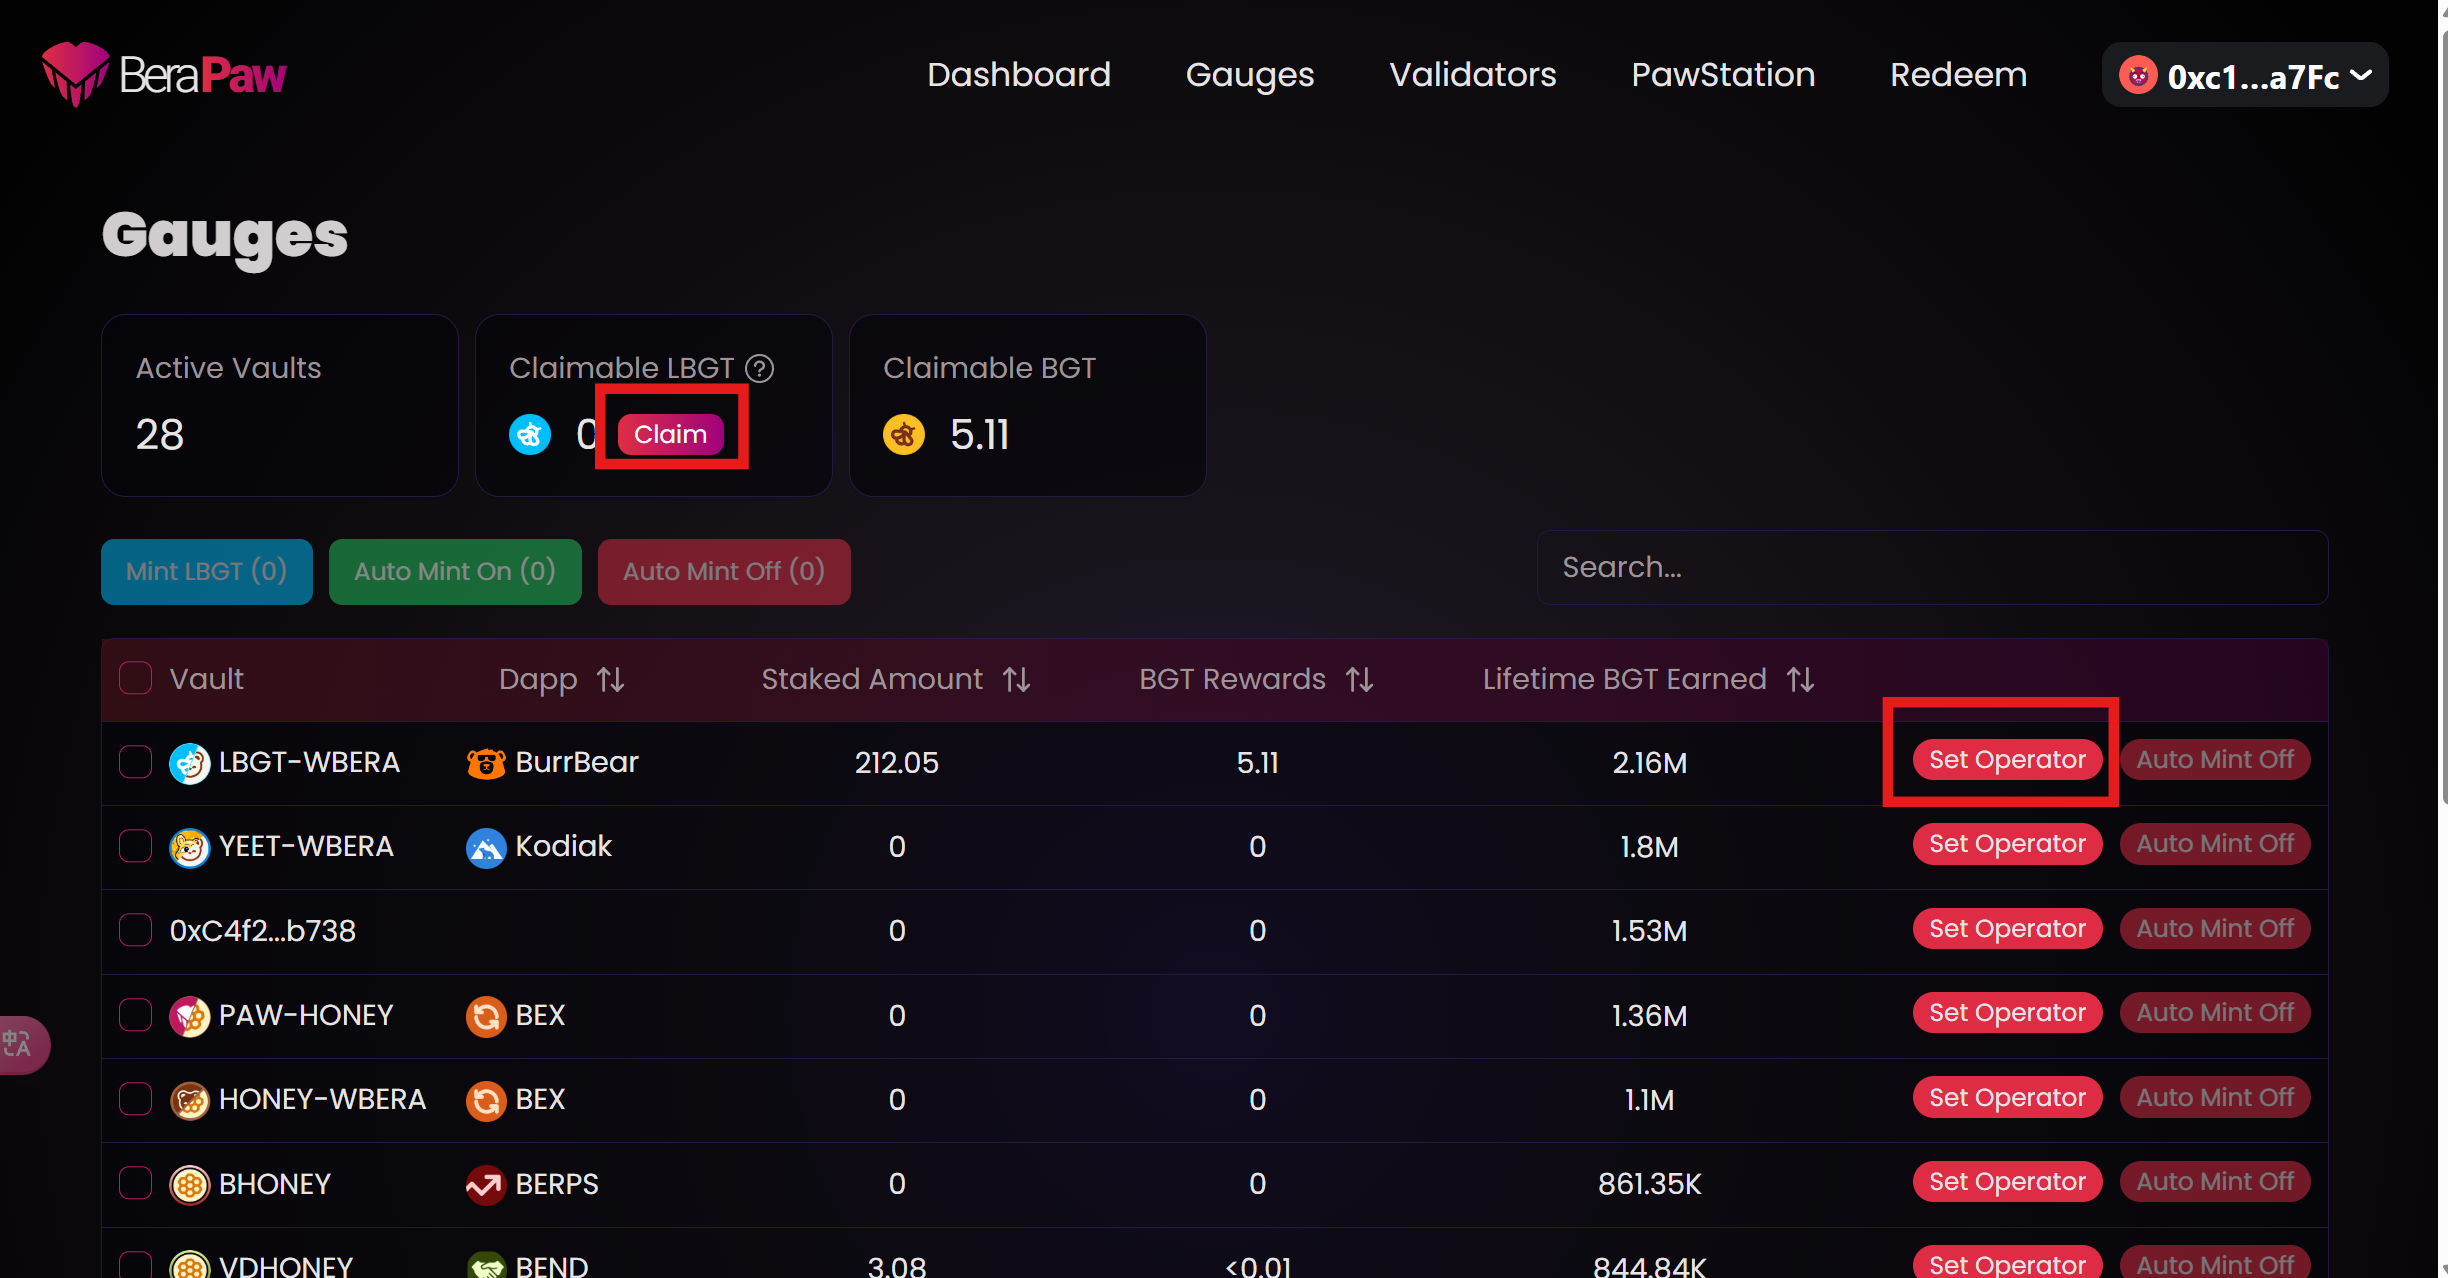
Task: Tick the PAW-HONEY vault checkbox
Action: [x=136, y=1015]
